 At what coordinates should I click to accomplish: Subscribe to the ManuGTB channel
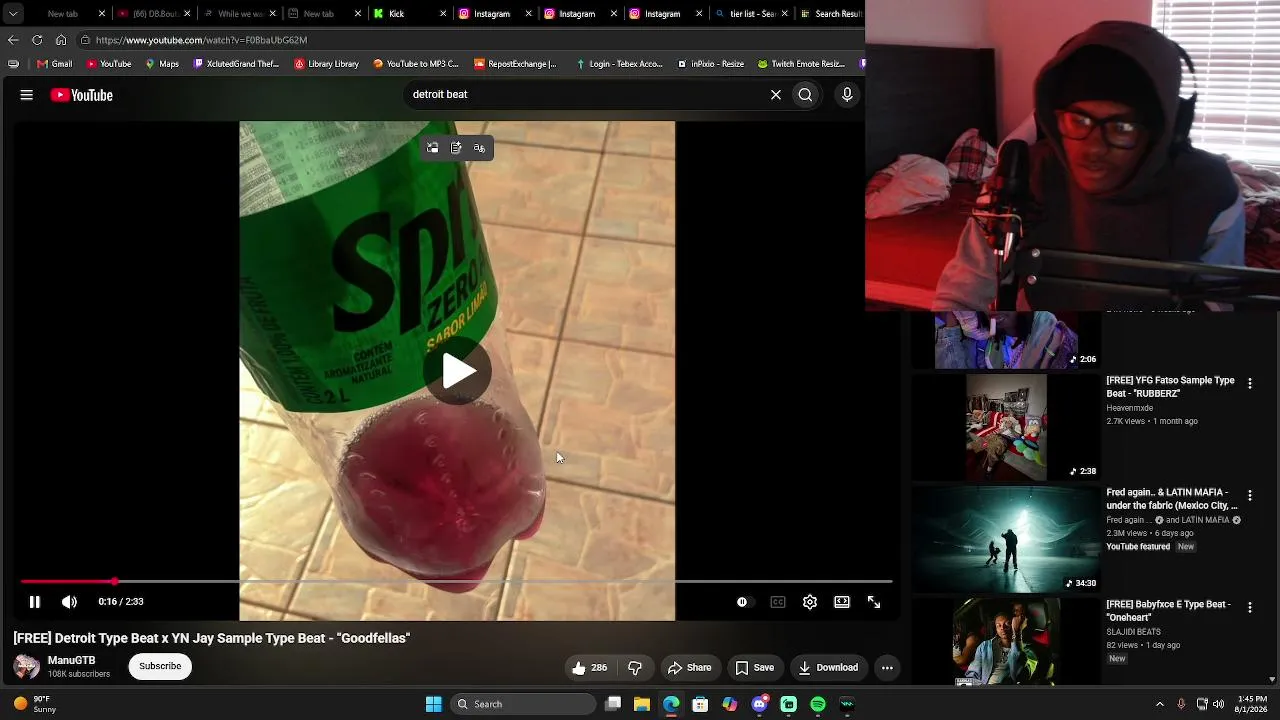[160, 667]
